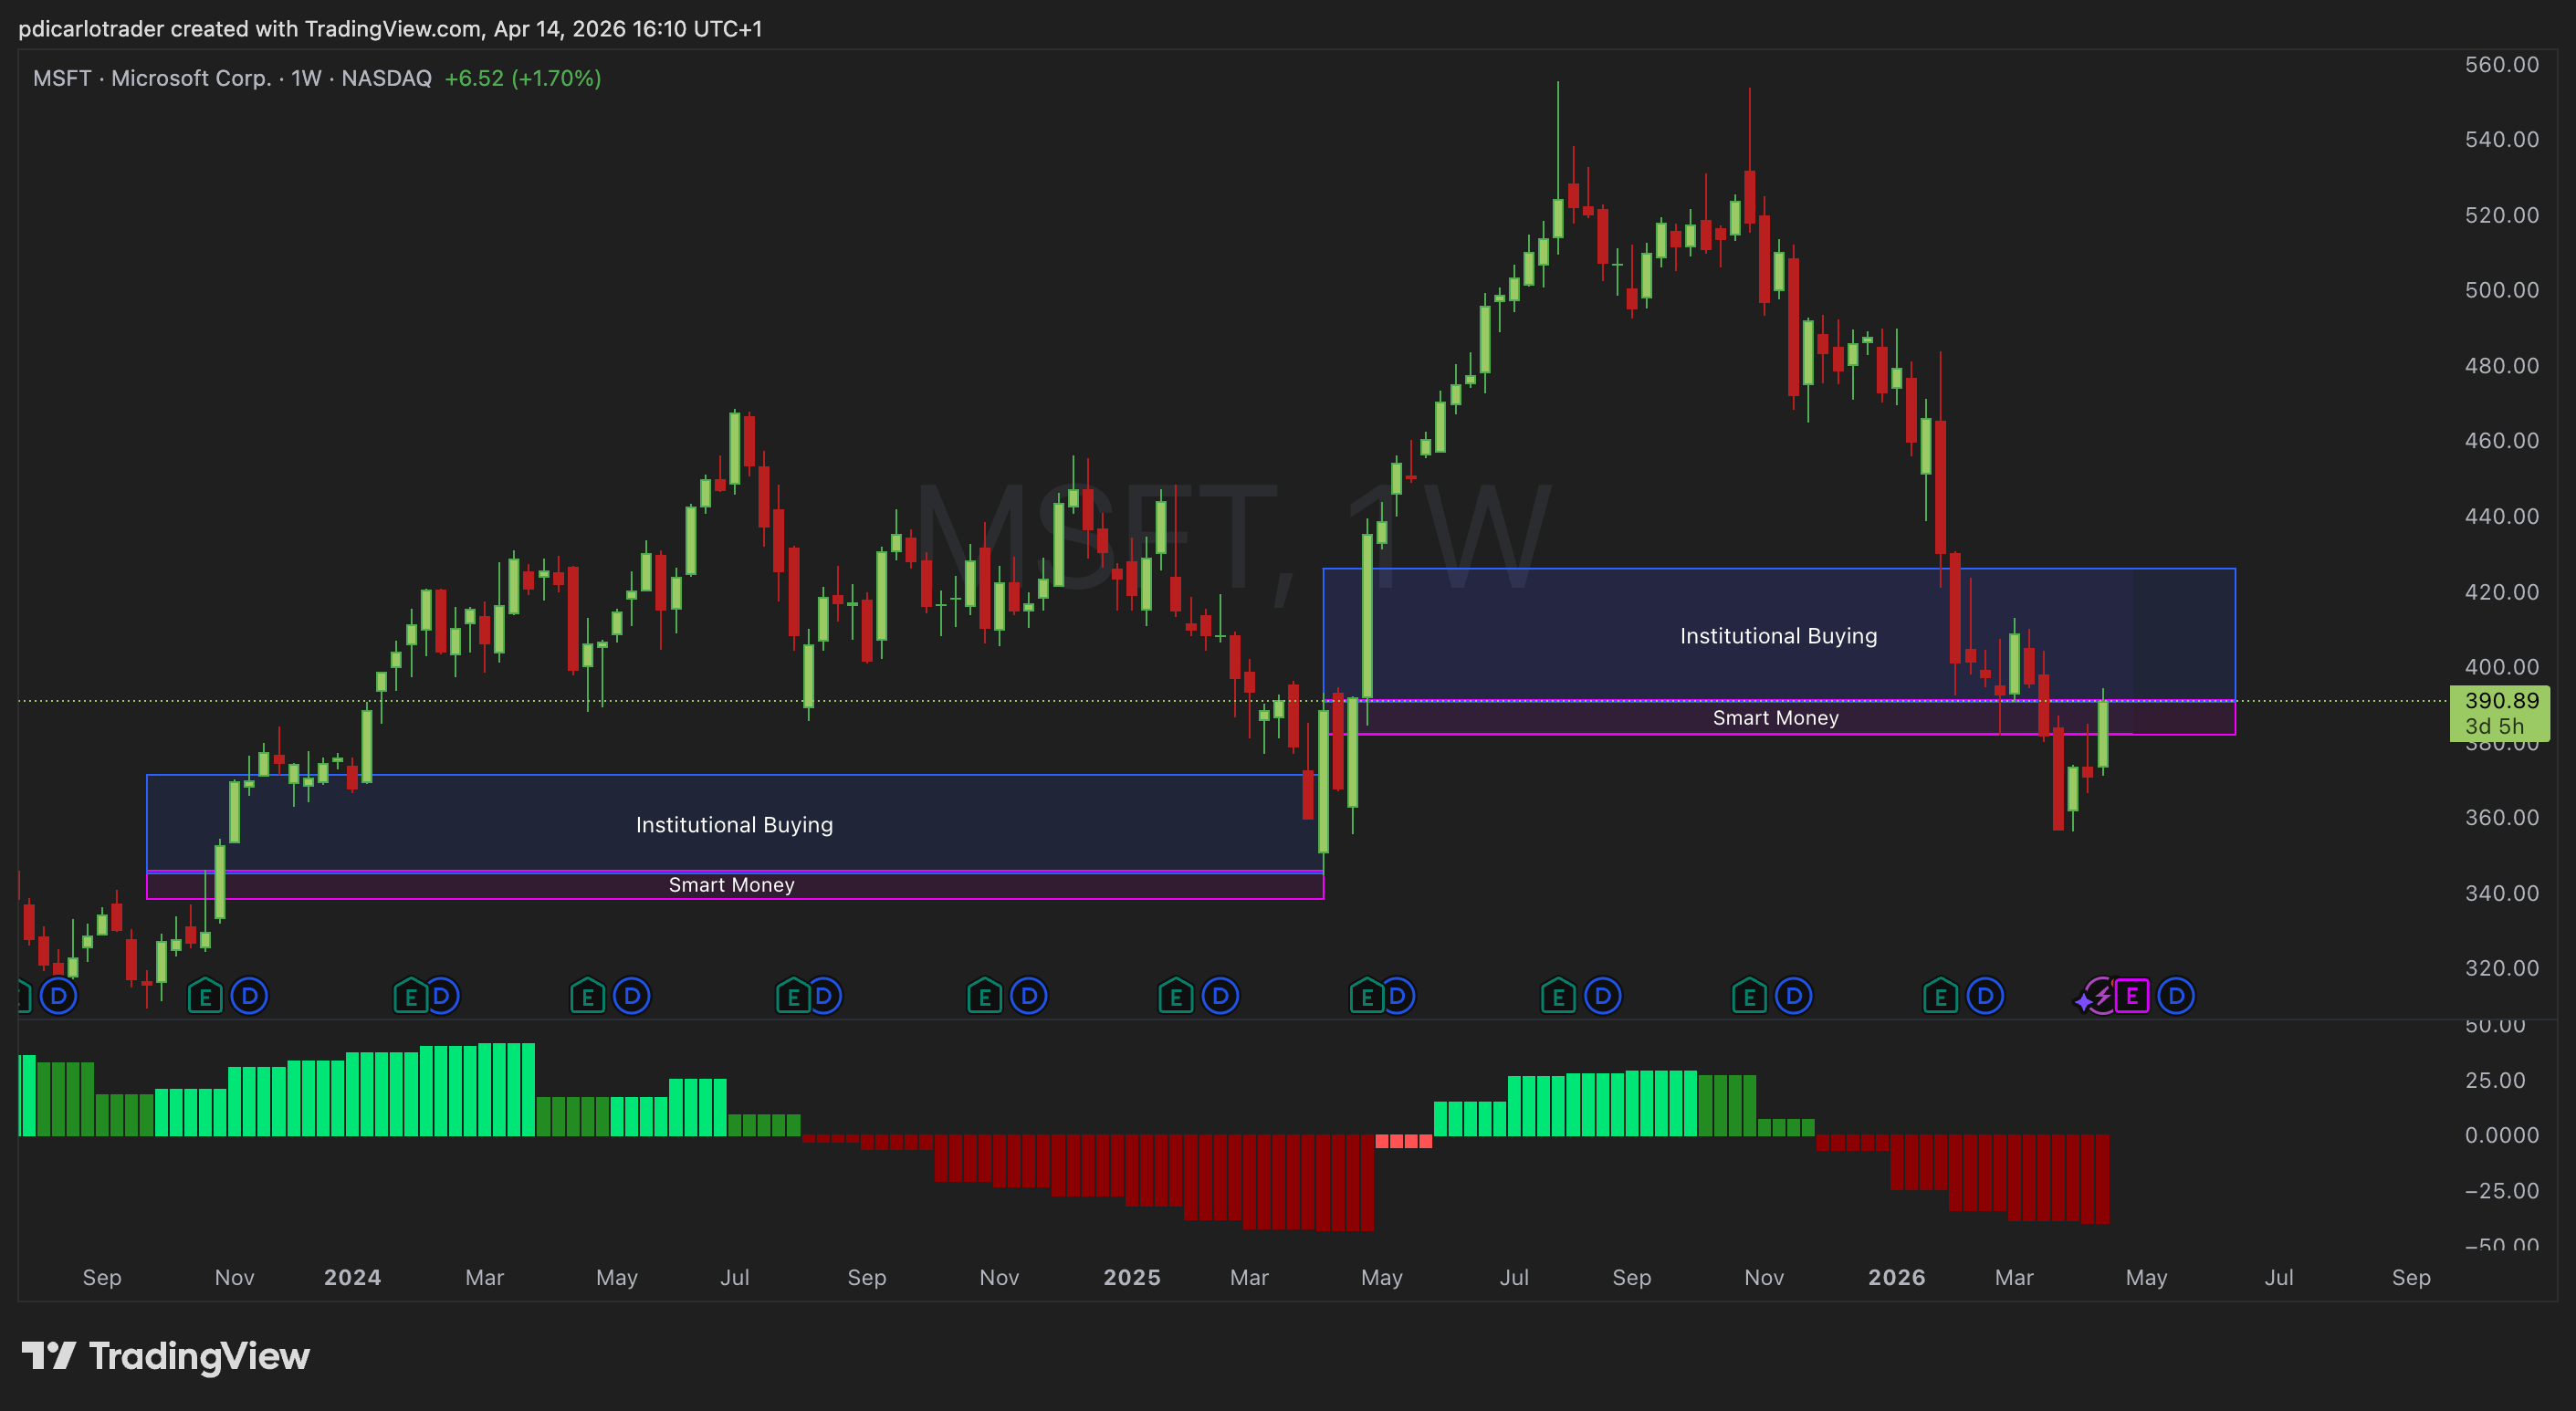Click the purple lightning bolt event marker

point(2102,996)
